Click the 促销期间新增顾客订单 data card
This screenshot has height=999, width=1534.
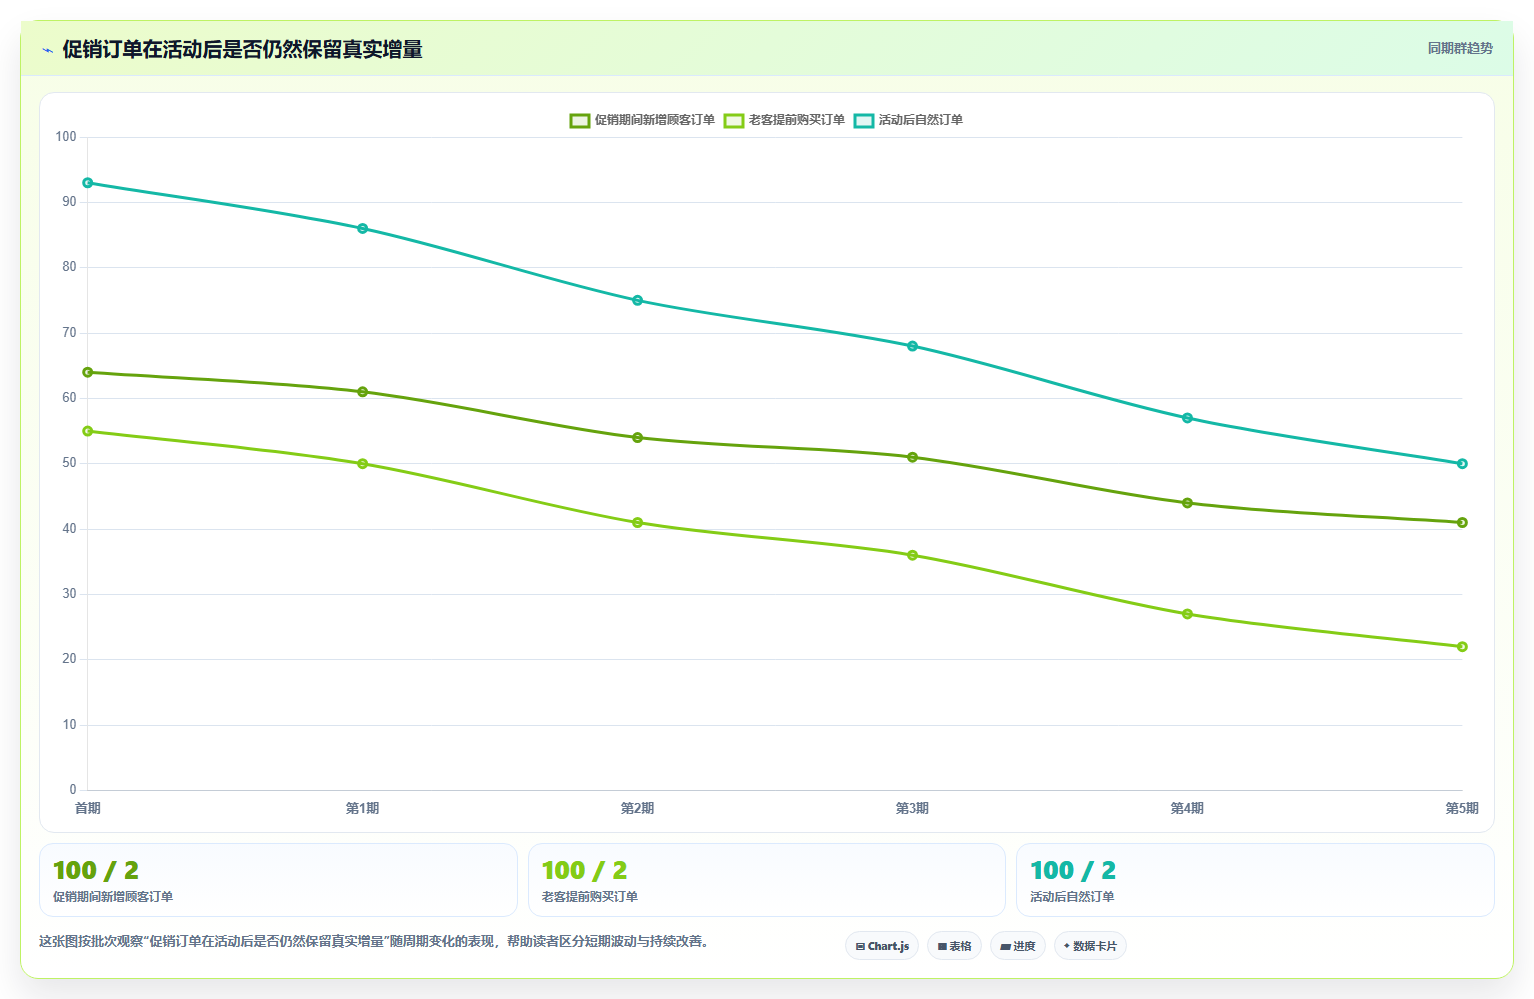pyautogui.click(x=278, y=880)
